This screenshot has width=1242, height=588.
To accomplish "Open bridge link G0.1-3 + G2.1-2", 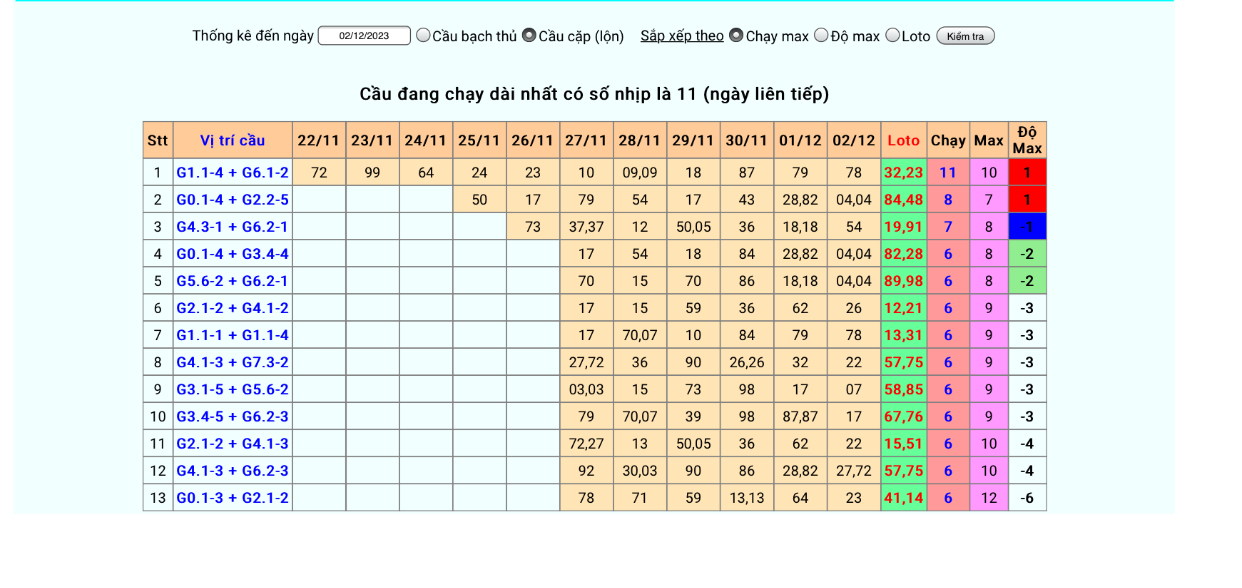I will [x=232, y=497].
